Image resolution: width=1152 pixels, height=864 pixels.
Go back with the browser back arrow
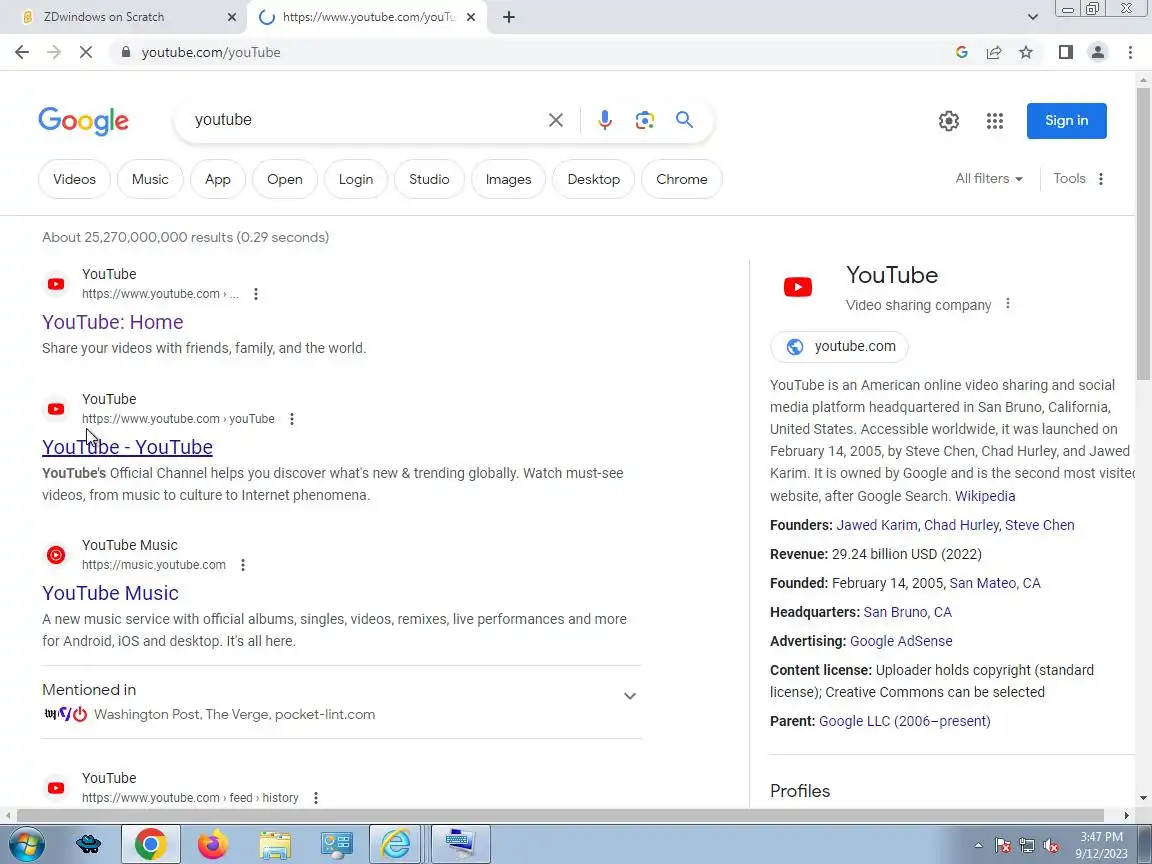(x=22, y=52)
